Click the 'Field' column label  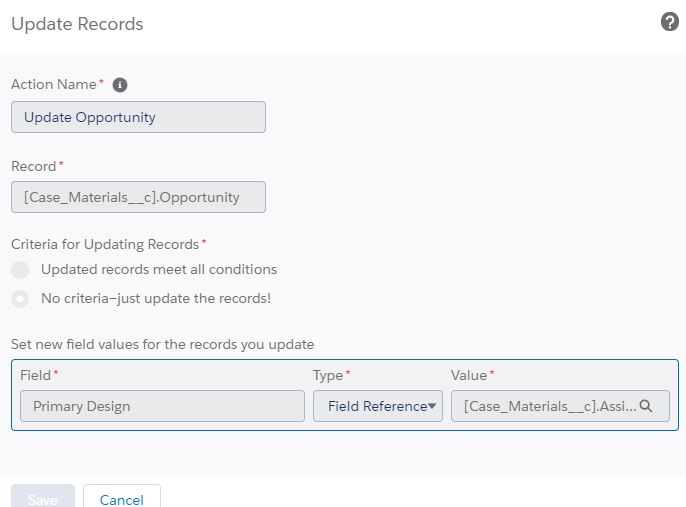pyautogui.click(x=36, y=375)
